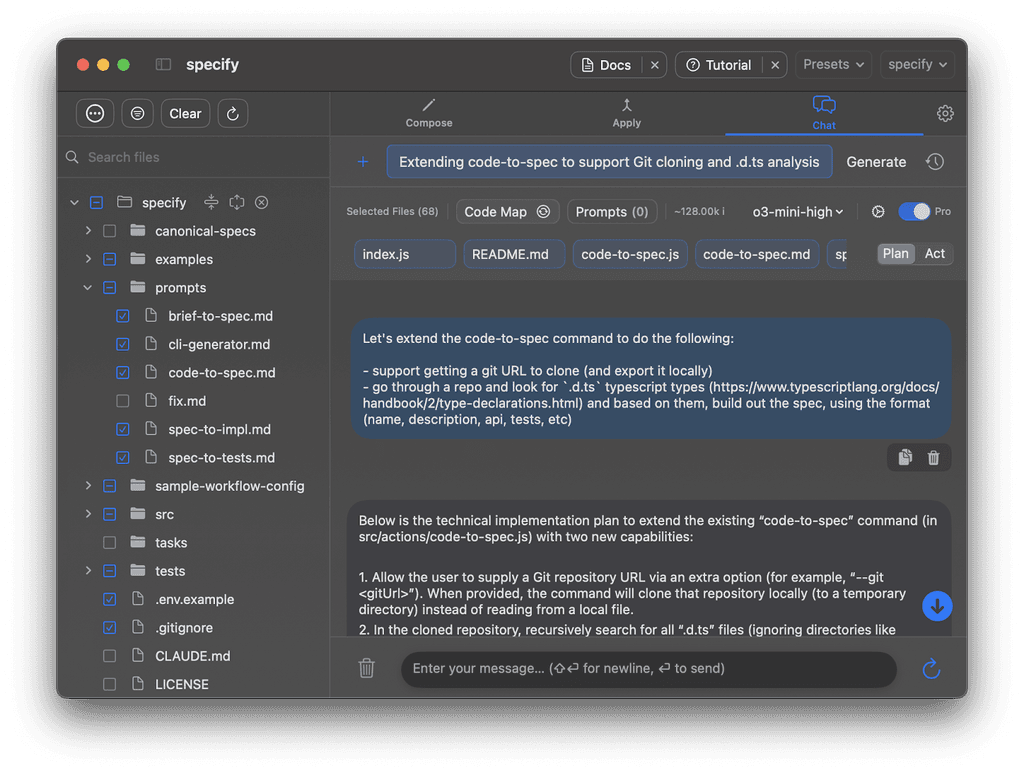
Task: Open the o3-mini-high model dropdown
Action: point(795,211)
